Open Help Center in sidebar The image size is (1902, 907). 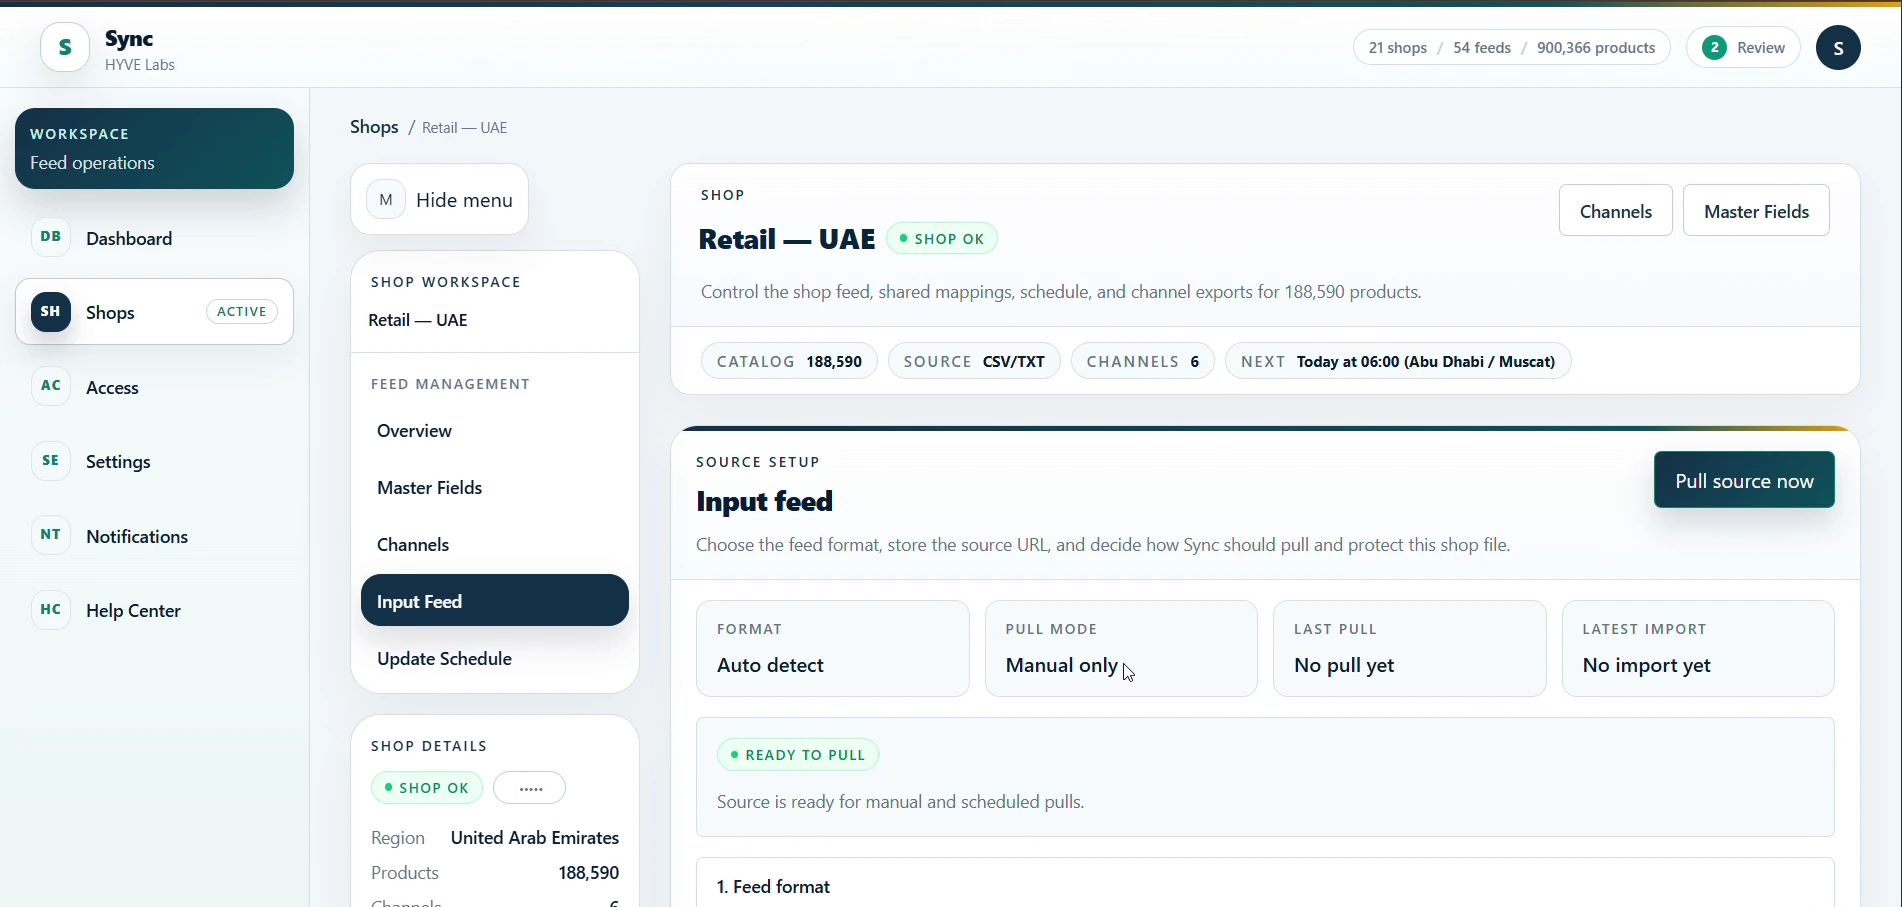click(x=154, y=610)
